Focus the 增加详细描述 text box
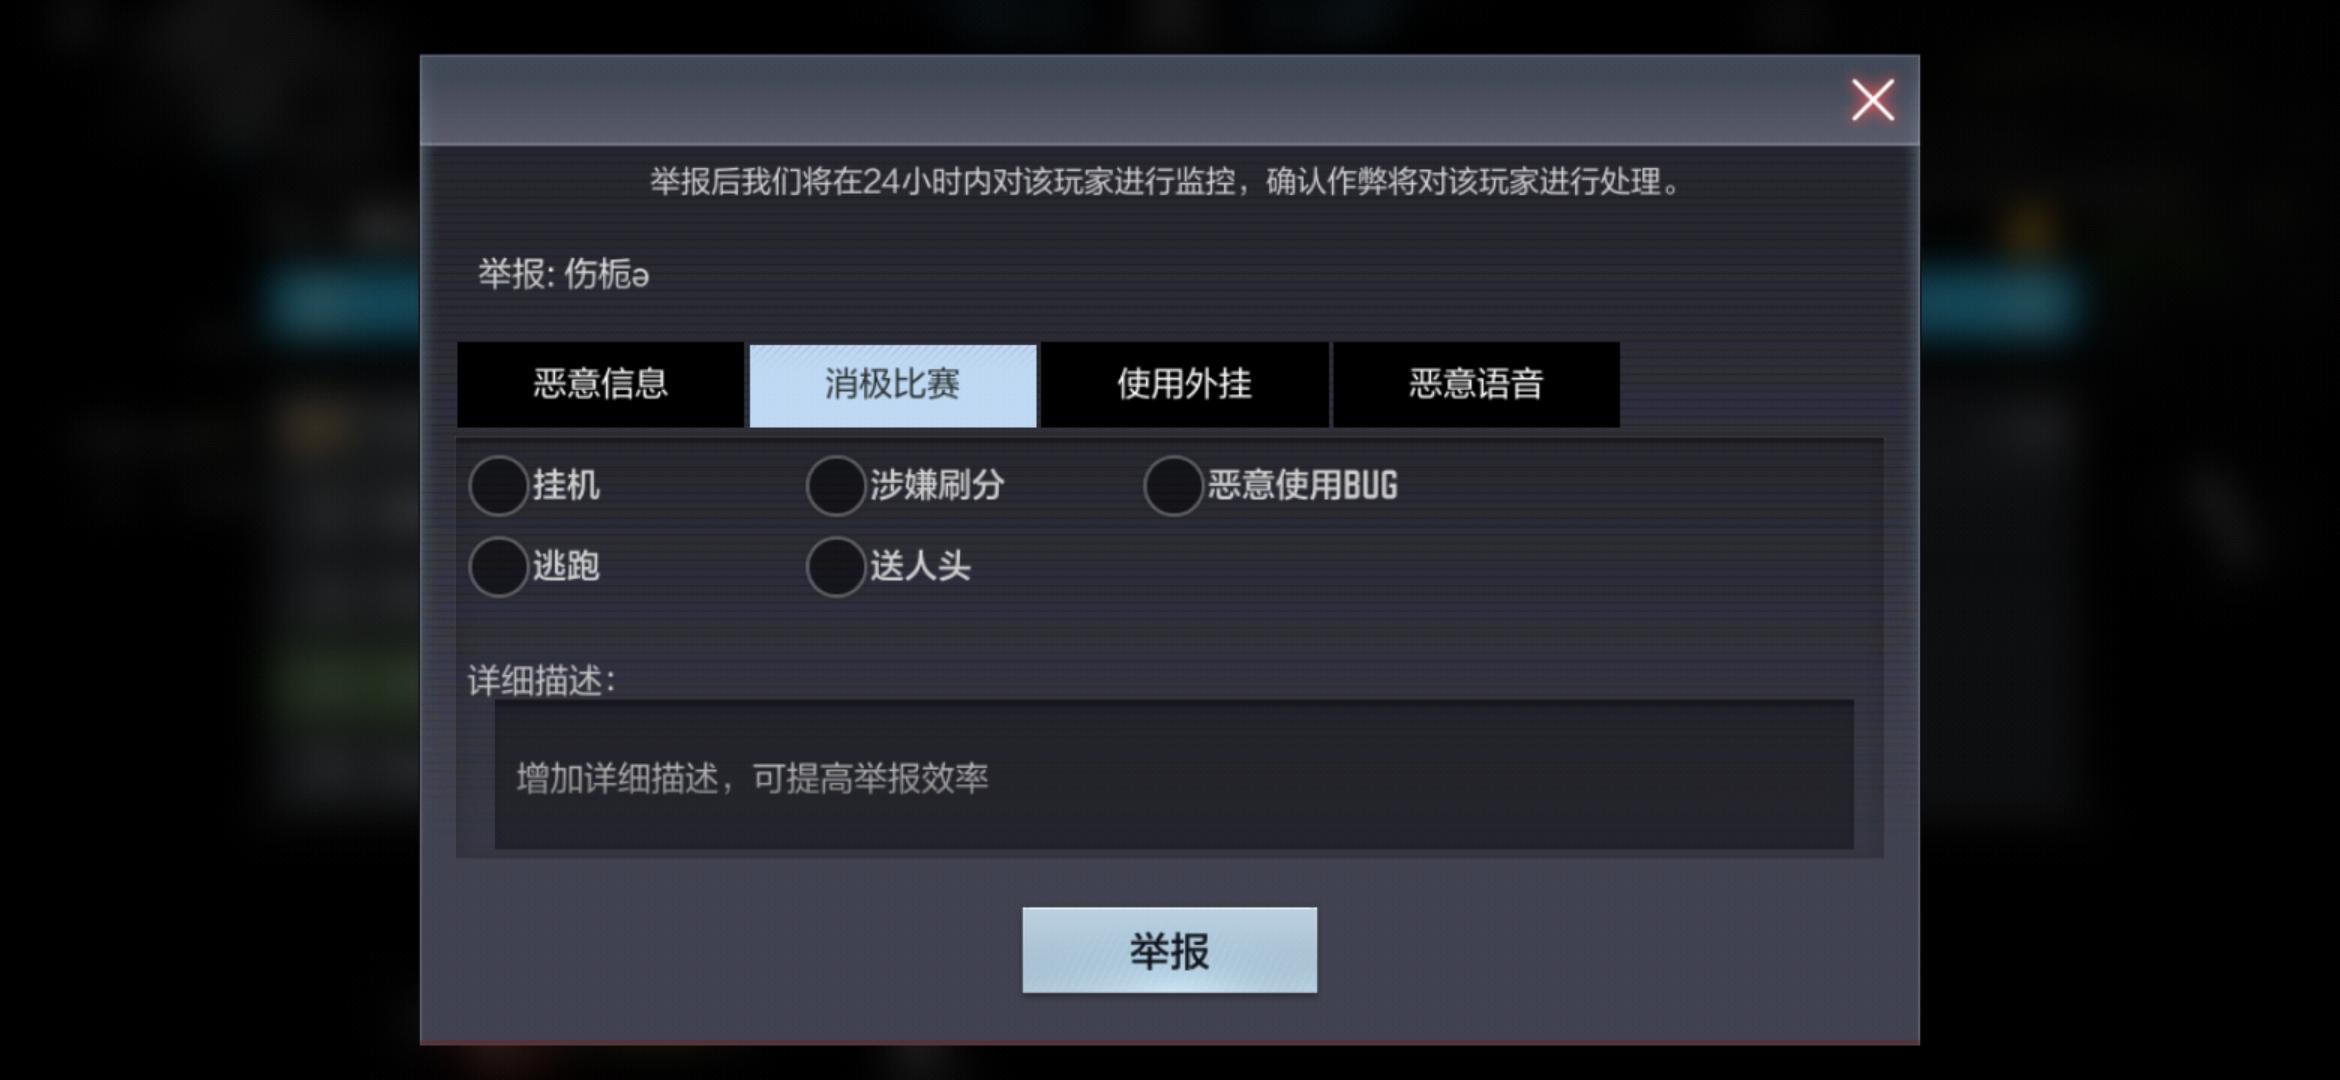Screen dimensions: 2340x1080 [x=1174, y=775]
